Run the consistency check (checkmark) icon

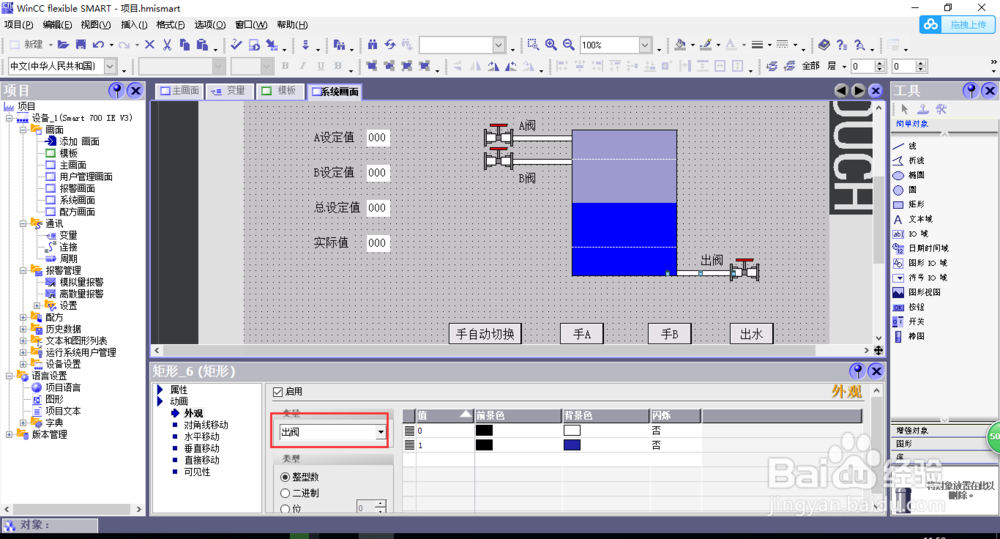(236, 45)
